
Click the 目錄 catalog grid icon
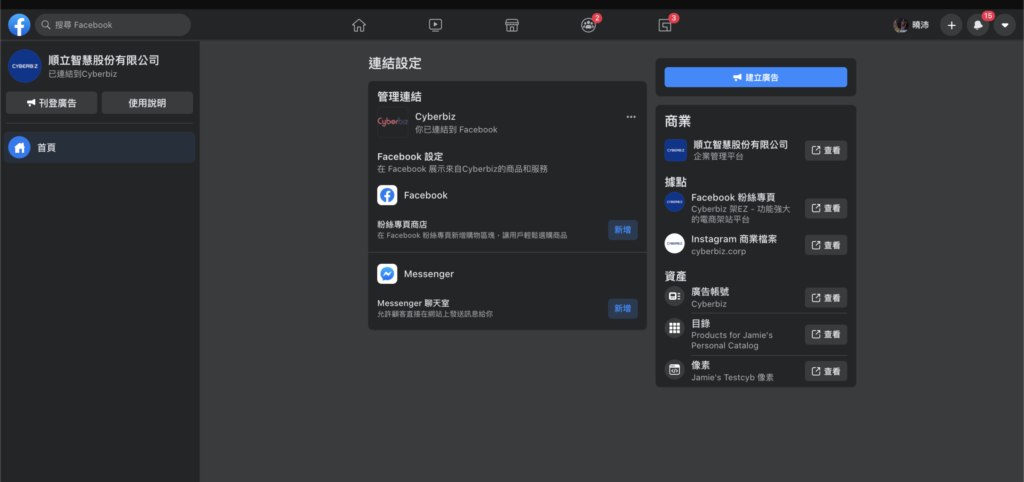675,328
